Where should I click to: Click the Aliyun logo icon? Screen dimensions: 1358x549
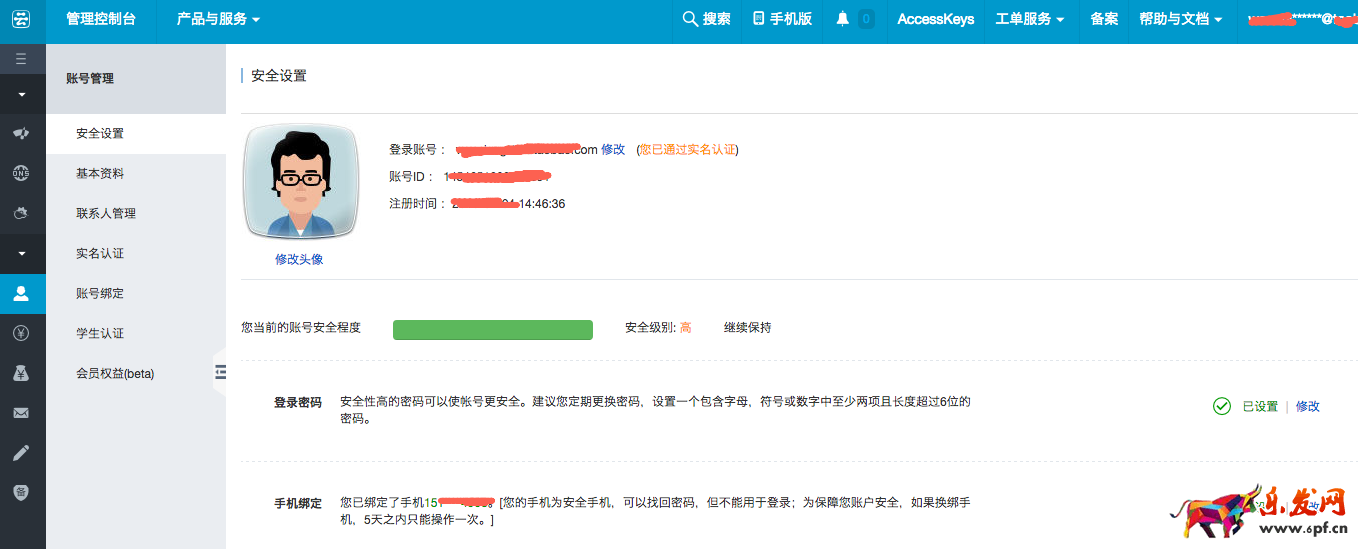pos(21,19)
